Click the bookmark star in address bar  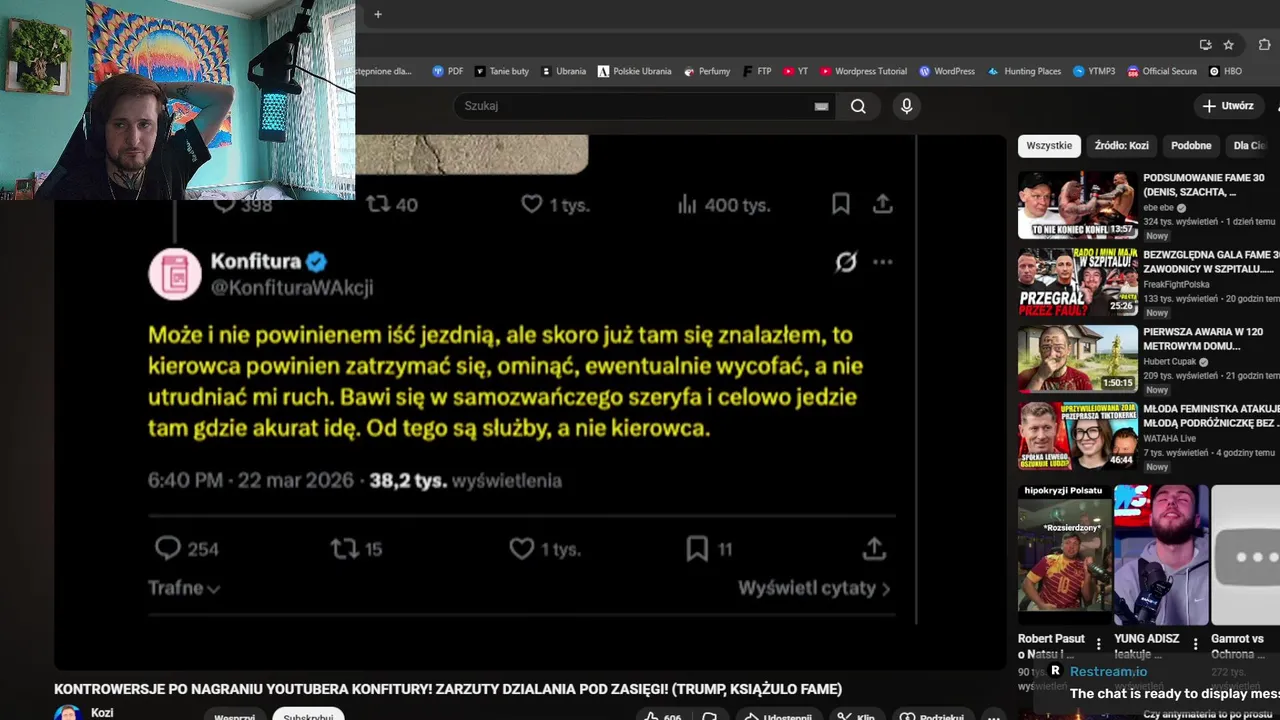coord(1229,45)
